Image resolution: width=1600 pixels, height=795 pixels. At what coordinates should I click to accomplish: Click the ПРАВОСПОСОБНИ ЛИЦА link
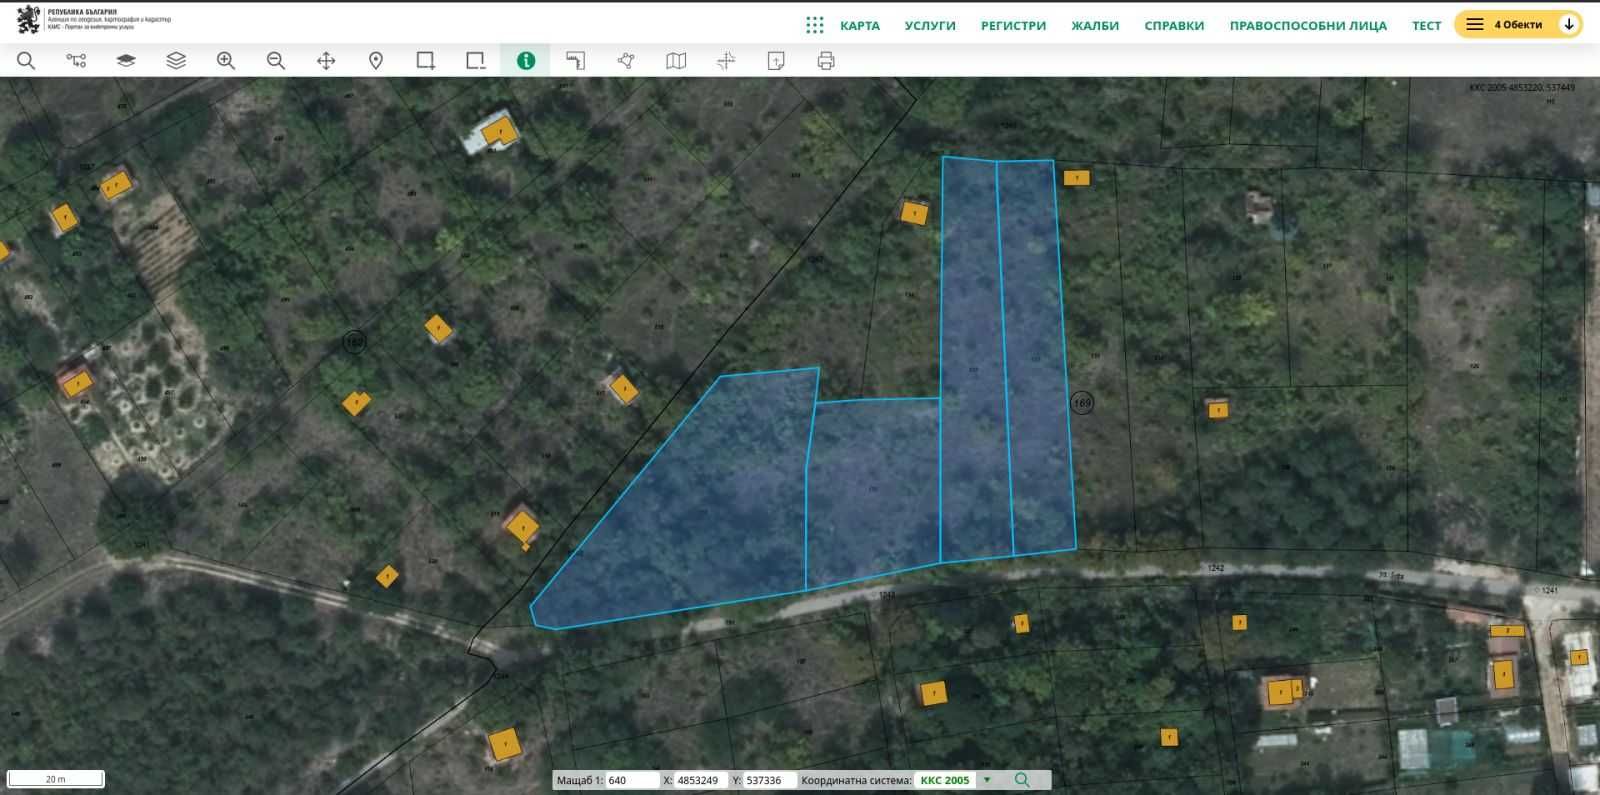click(x=1308, y=26)
